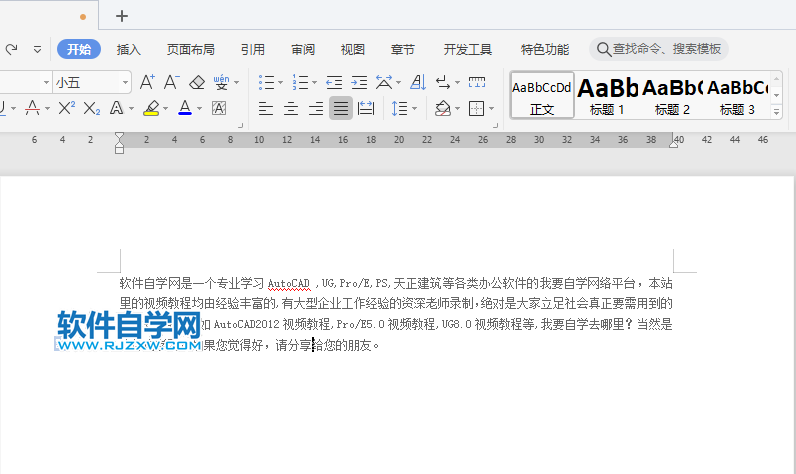Screen dimensions: 796x474
Task: Expand the line spacing dropdown
Action: [415, 108]
